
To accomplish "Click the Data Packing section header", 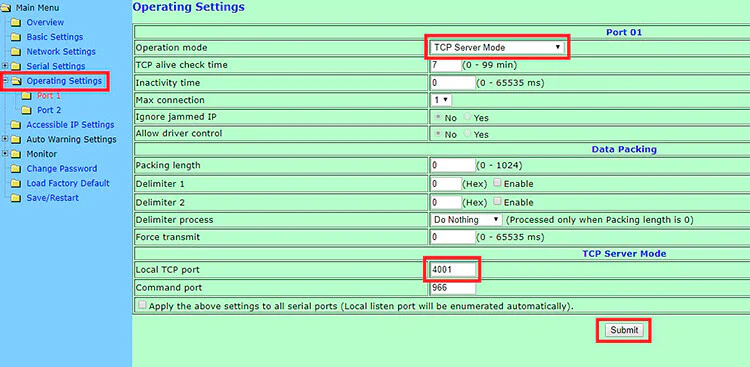I will (x=624, y=149).
